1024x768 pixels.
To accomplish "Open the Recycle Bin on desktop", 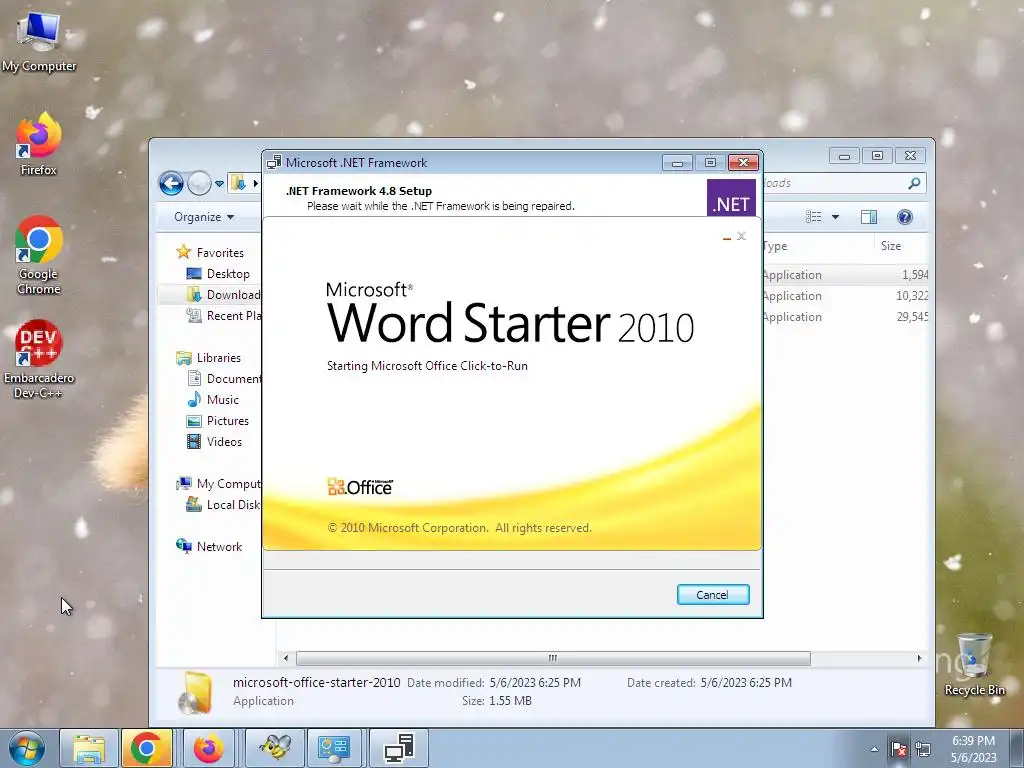I will (974, 665).
